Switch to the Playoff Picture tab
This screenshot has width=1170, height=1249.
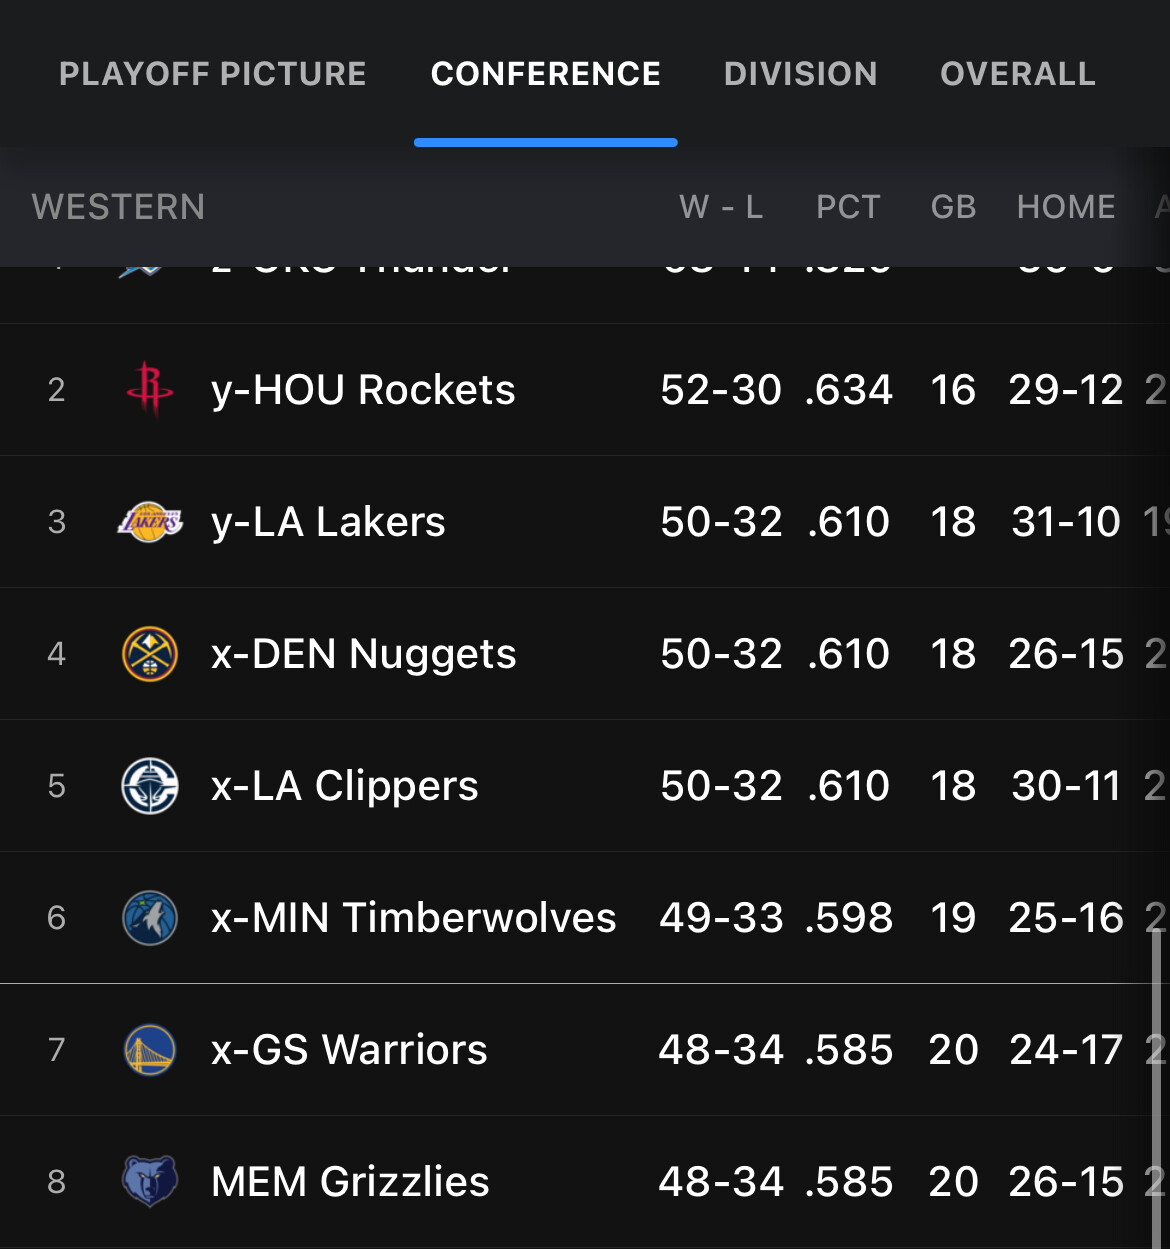213,74
